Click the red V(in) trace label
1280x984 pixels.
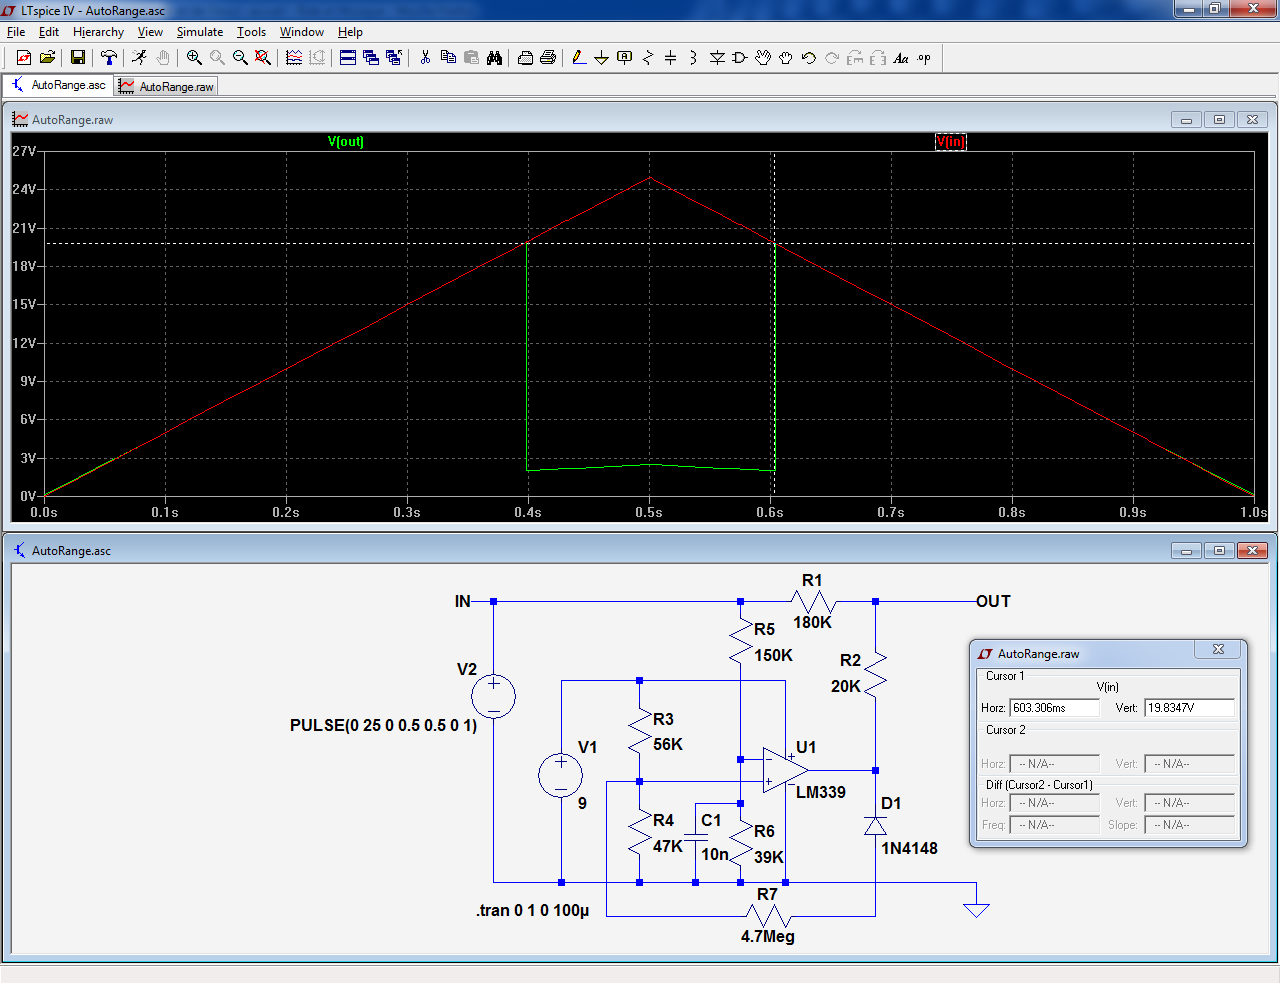point(950,142)
